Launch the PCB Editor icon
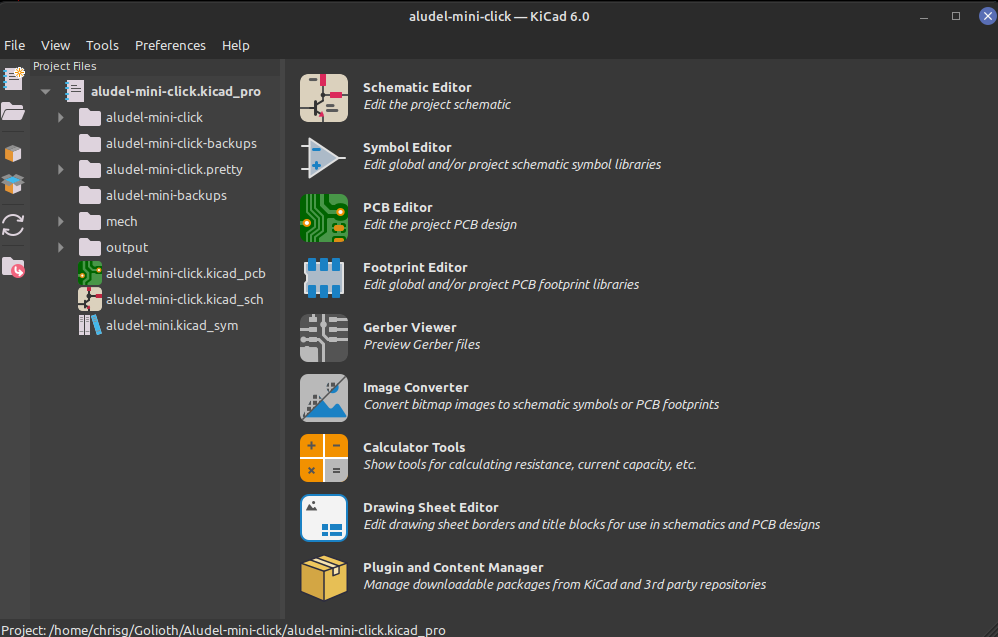Image resolution: width=998 pixels, height=637 pixels. (324, 218)
